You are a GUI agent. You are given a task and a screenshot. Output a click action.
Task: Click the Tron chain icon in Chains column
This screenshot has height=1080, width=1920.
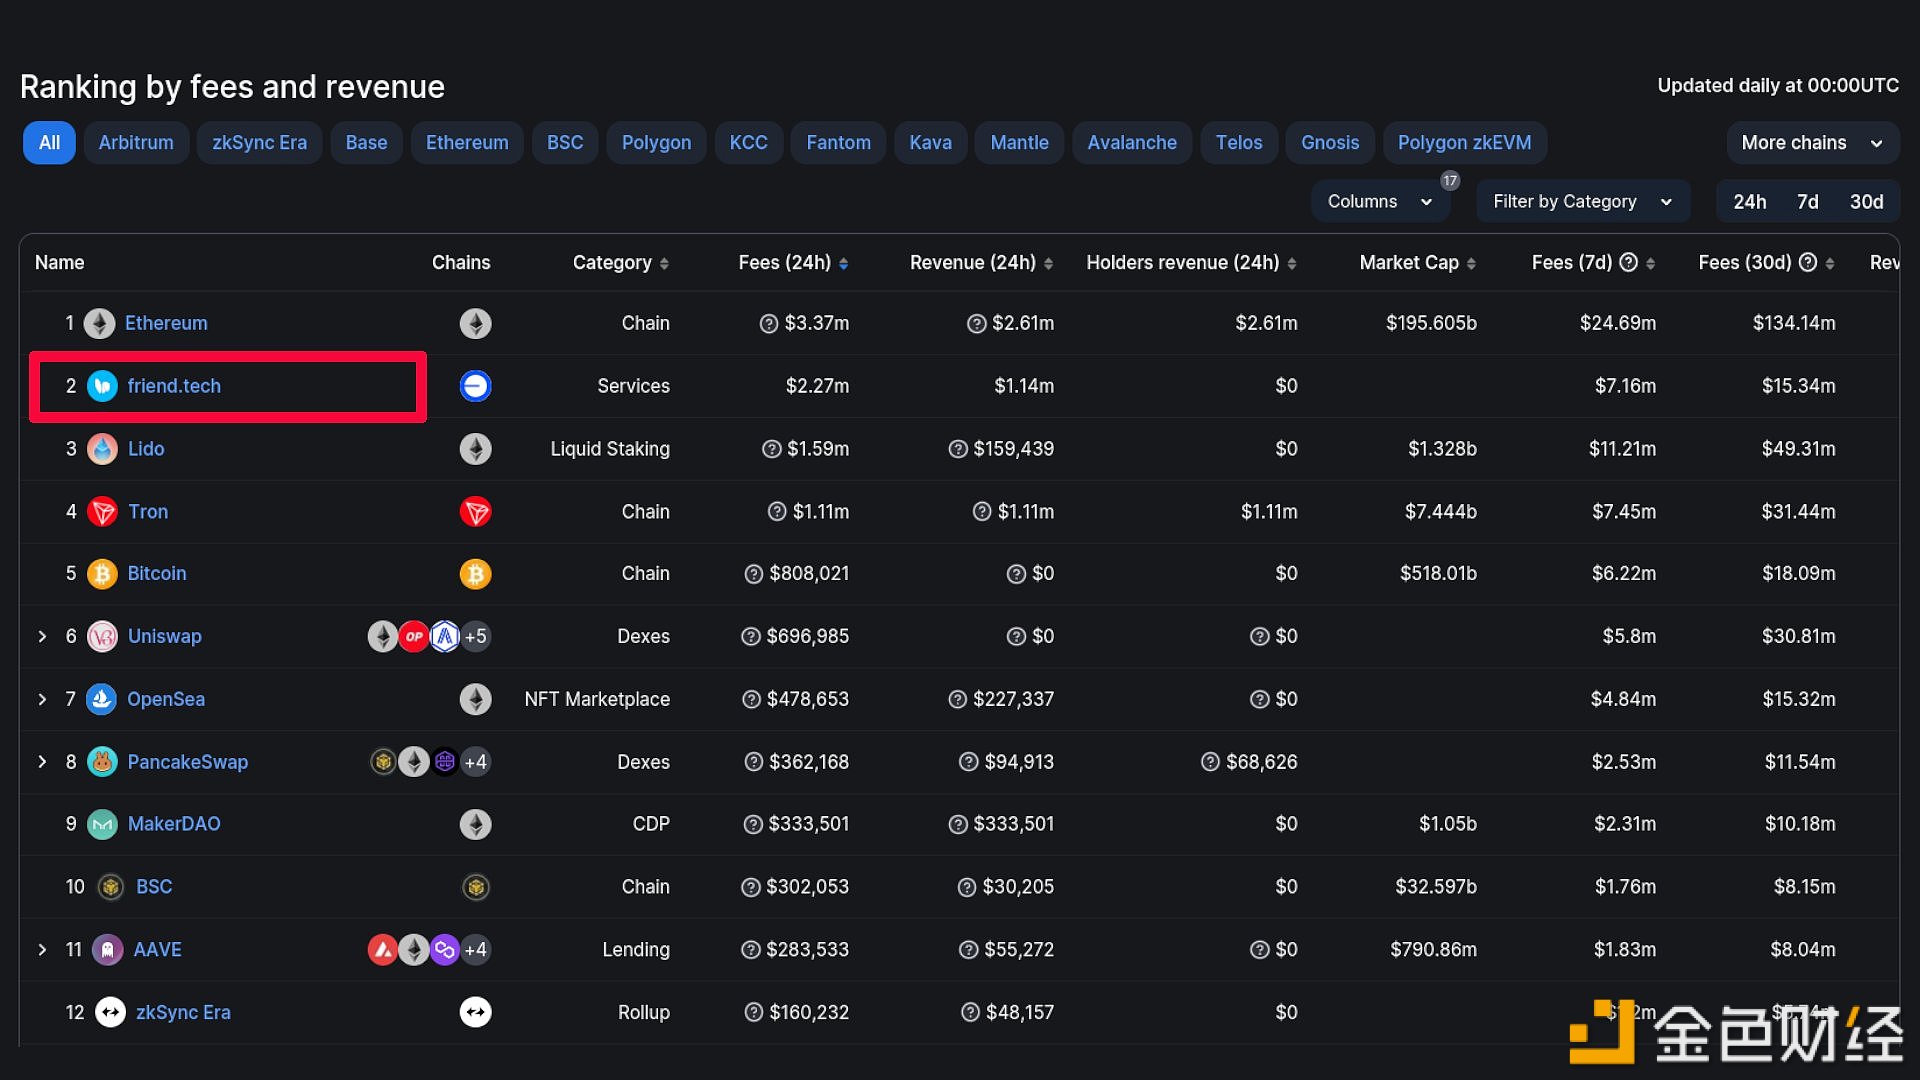[x=475, y=512]
